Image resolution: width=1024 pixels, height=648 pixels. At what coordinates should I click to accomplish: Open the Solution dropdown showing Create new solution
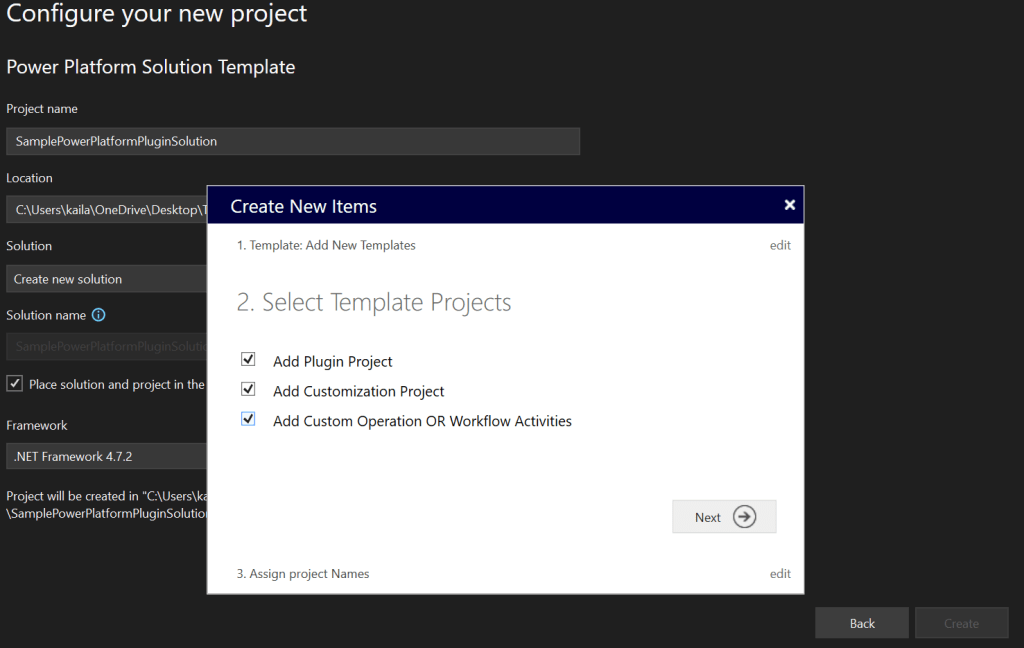[x=106, y=279]
